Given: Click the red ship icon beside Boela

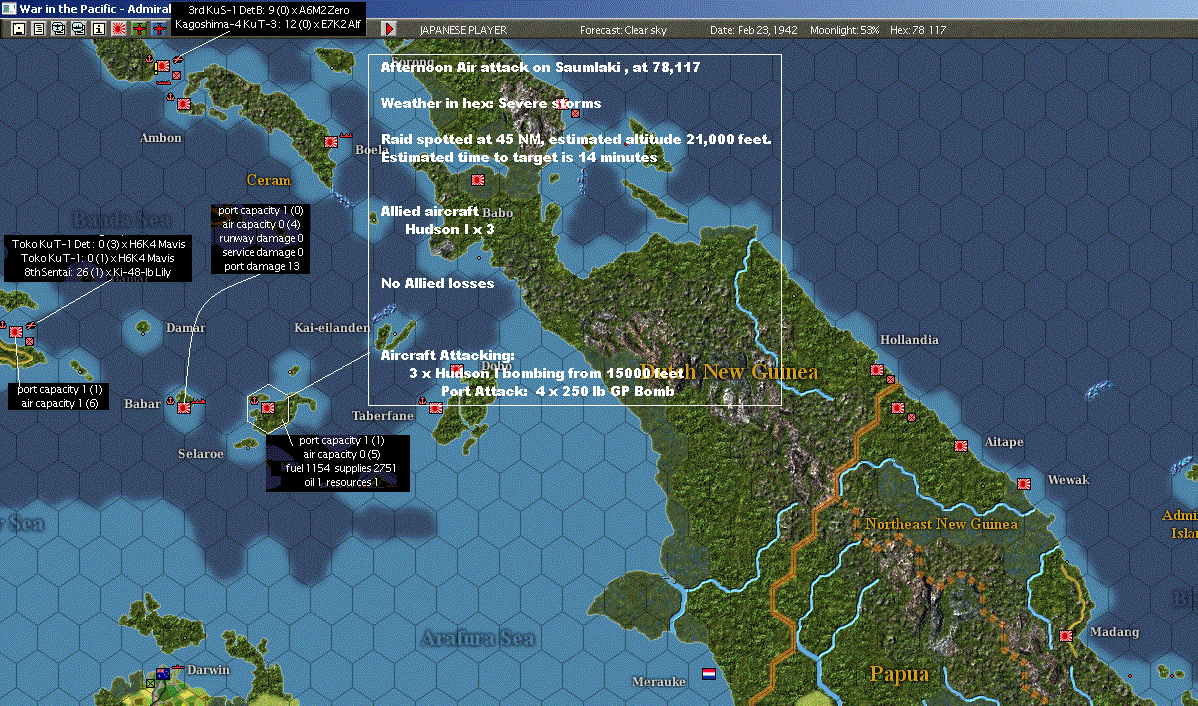Looking at the screenshot, I should pos(345,134).
